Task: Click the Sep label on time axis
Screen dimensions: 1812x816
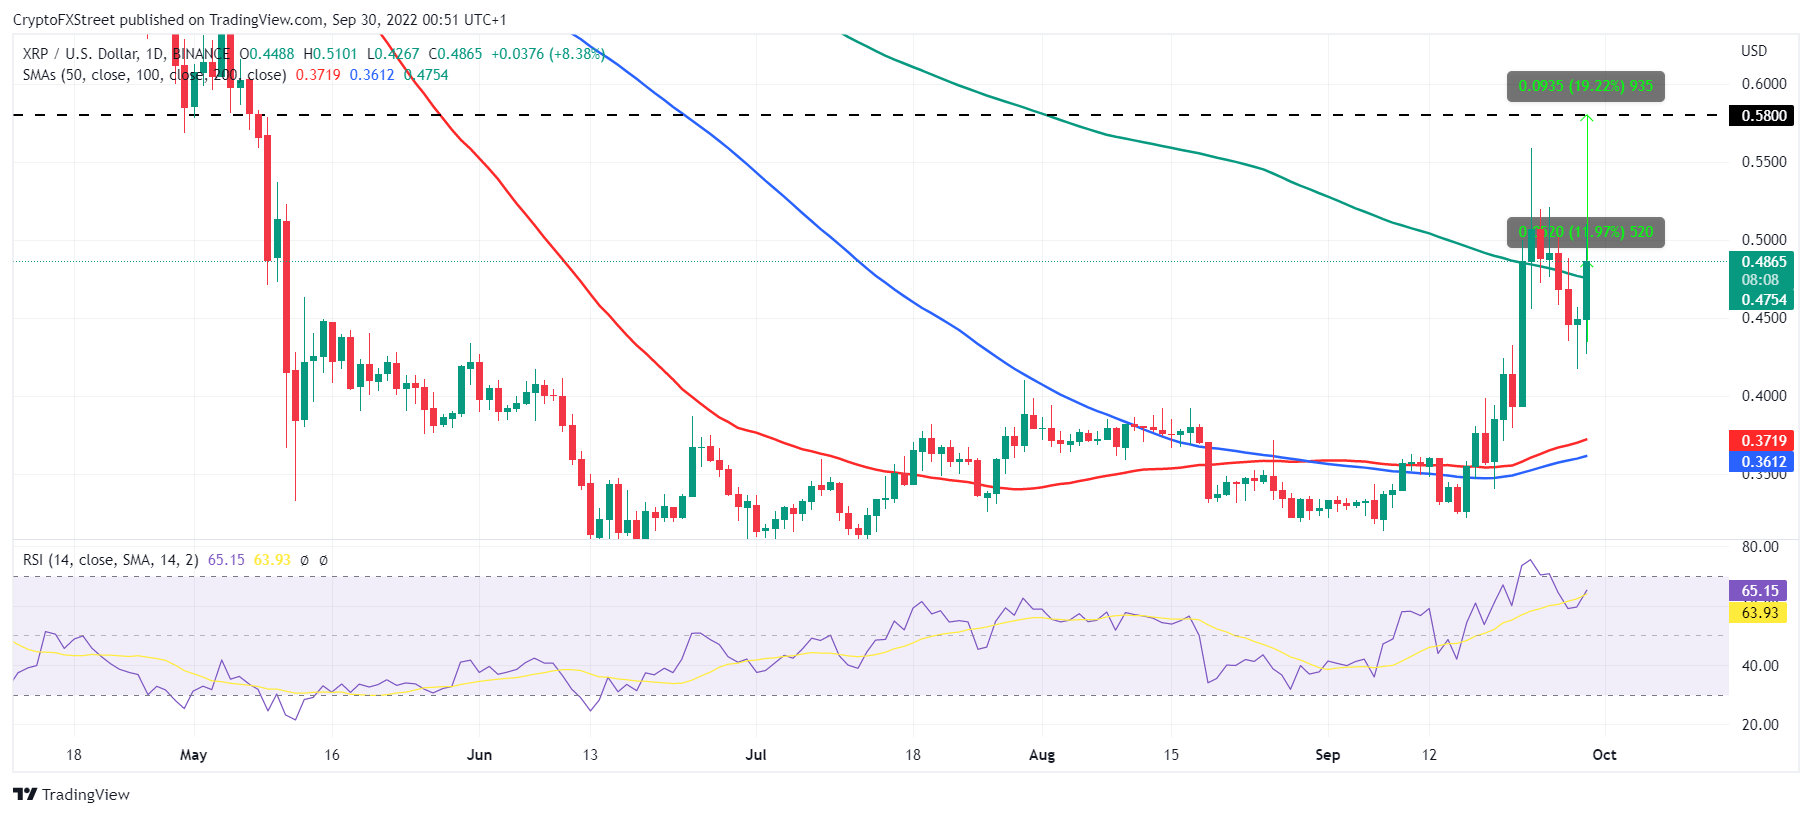Action: coord(1327,755)
